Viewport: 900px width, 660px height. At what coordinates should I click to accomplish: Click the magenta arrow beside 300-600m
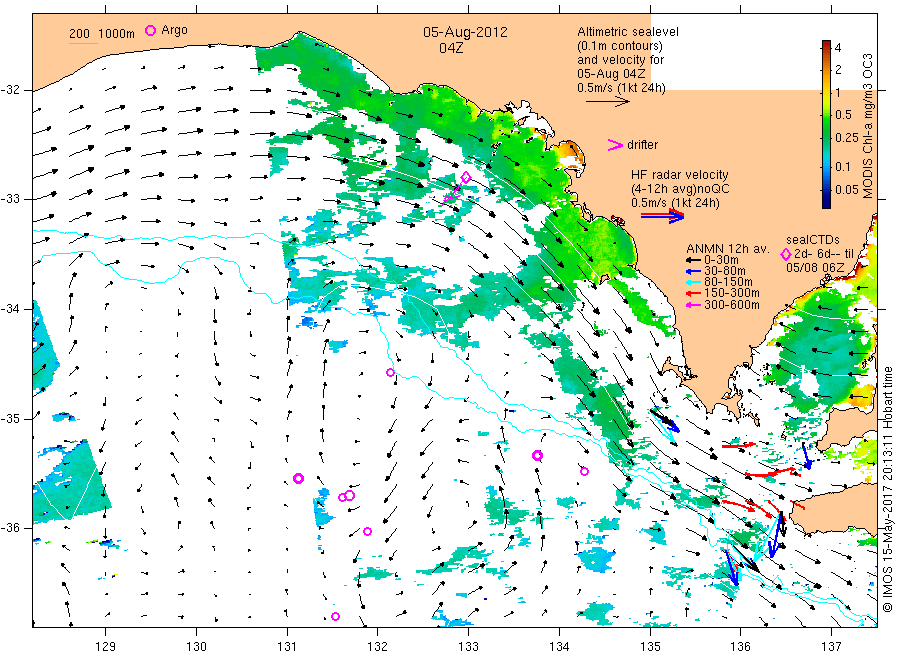(x=693, y=305)
